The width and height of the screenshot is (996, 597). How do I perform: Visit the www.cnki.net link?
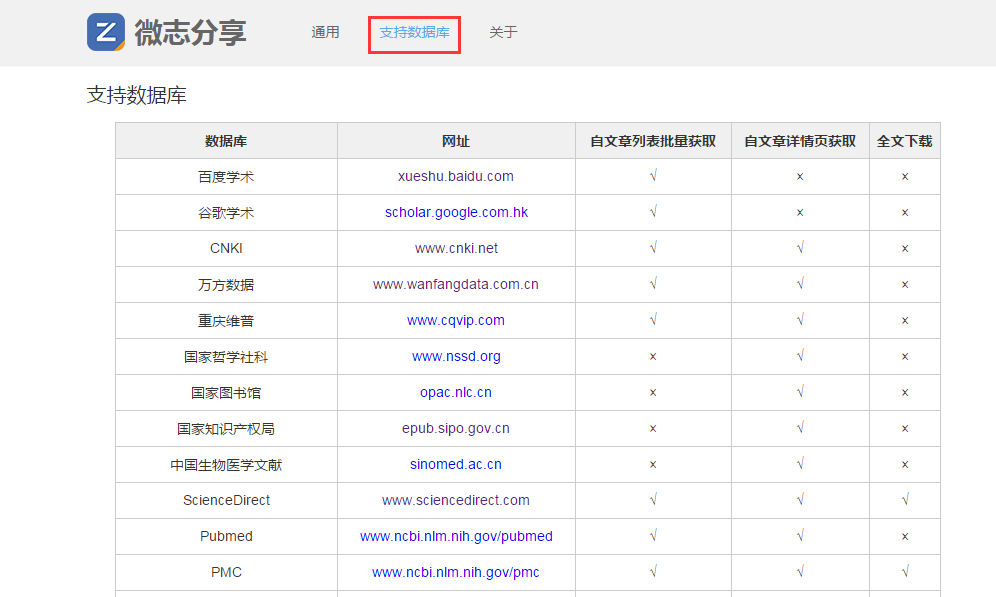pos(456,248)
